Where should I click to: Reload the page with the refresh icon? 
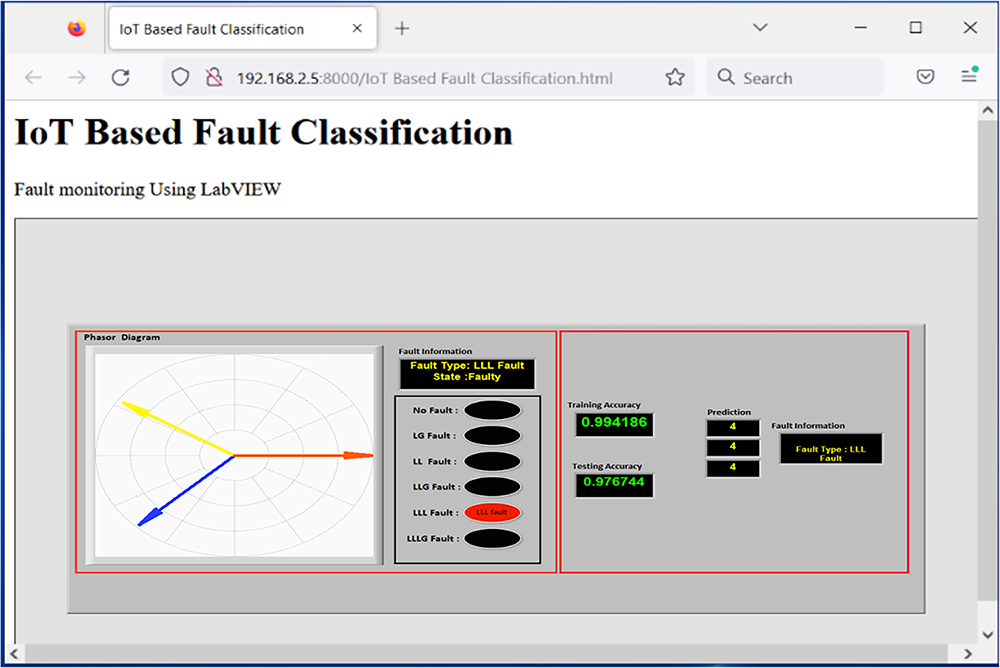[121, 78]
